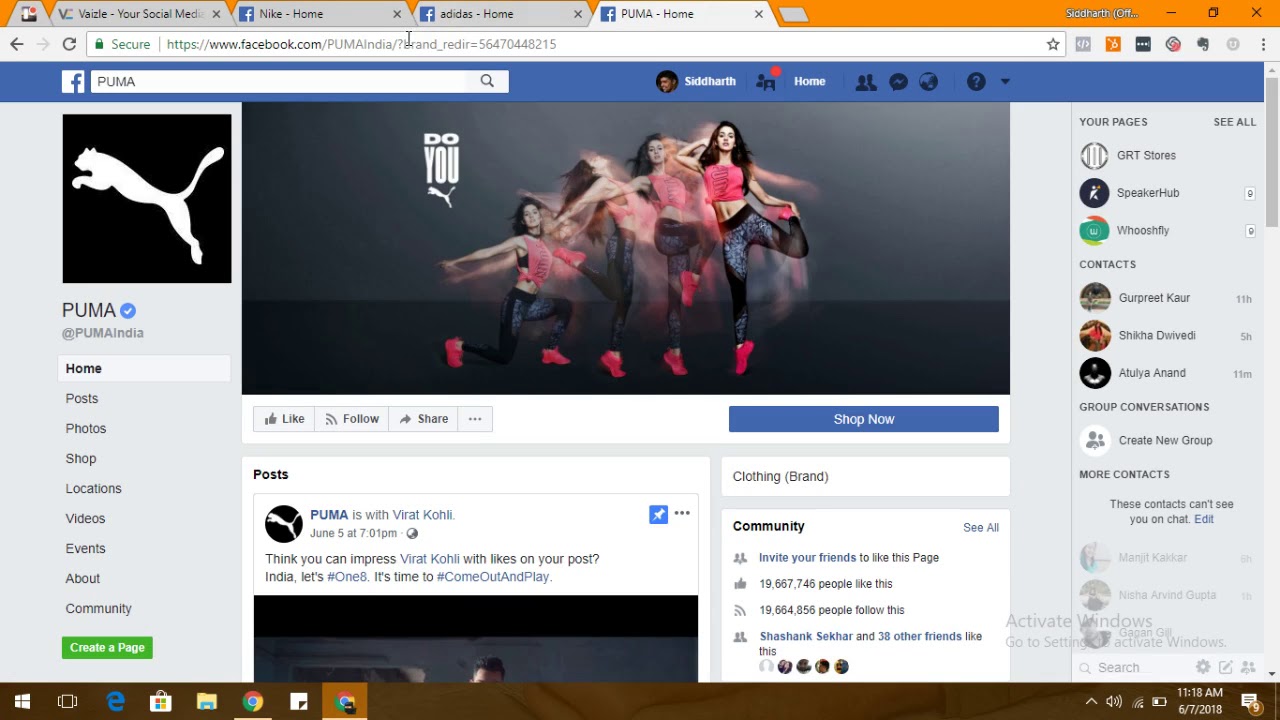Select Posts in page sidebar

(x=82, y=398)
